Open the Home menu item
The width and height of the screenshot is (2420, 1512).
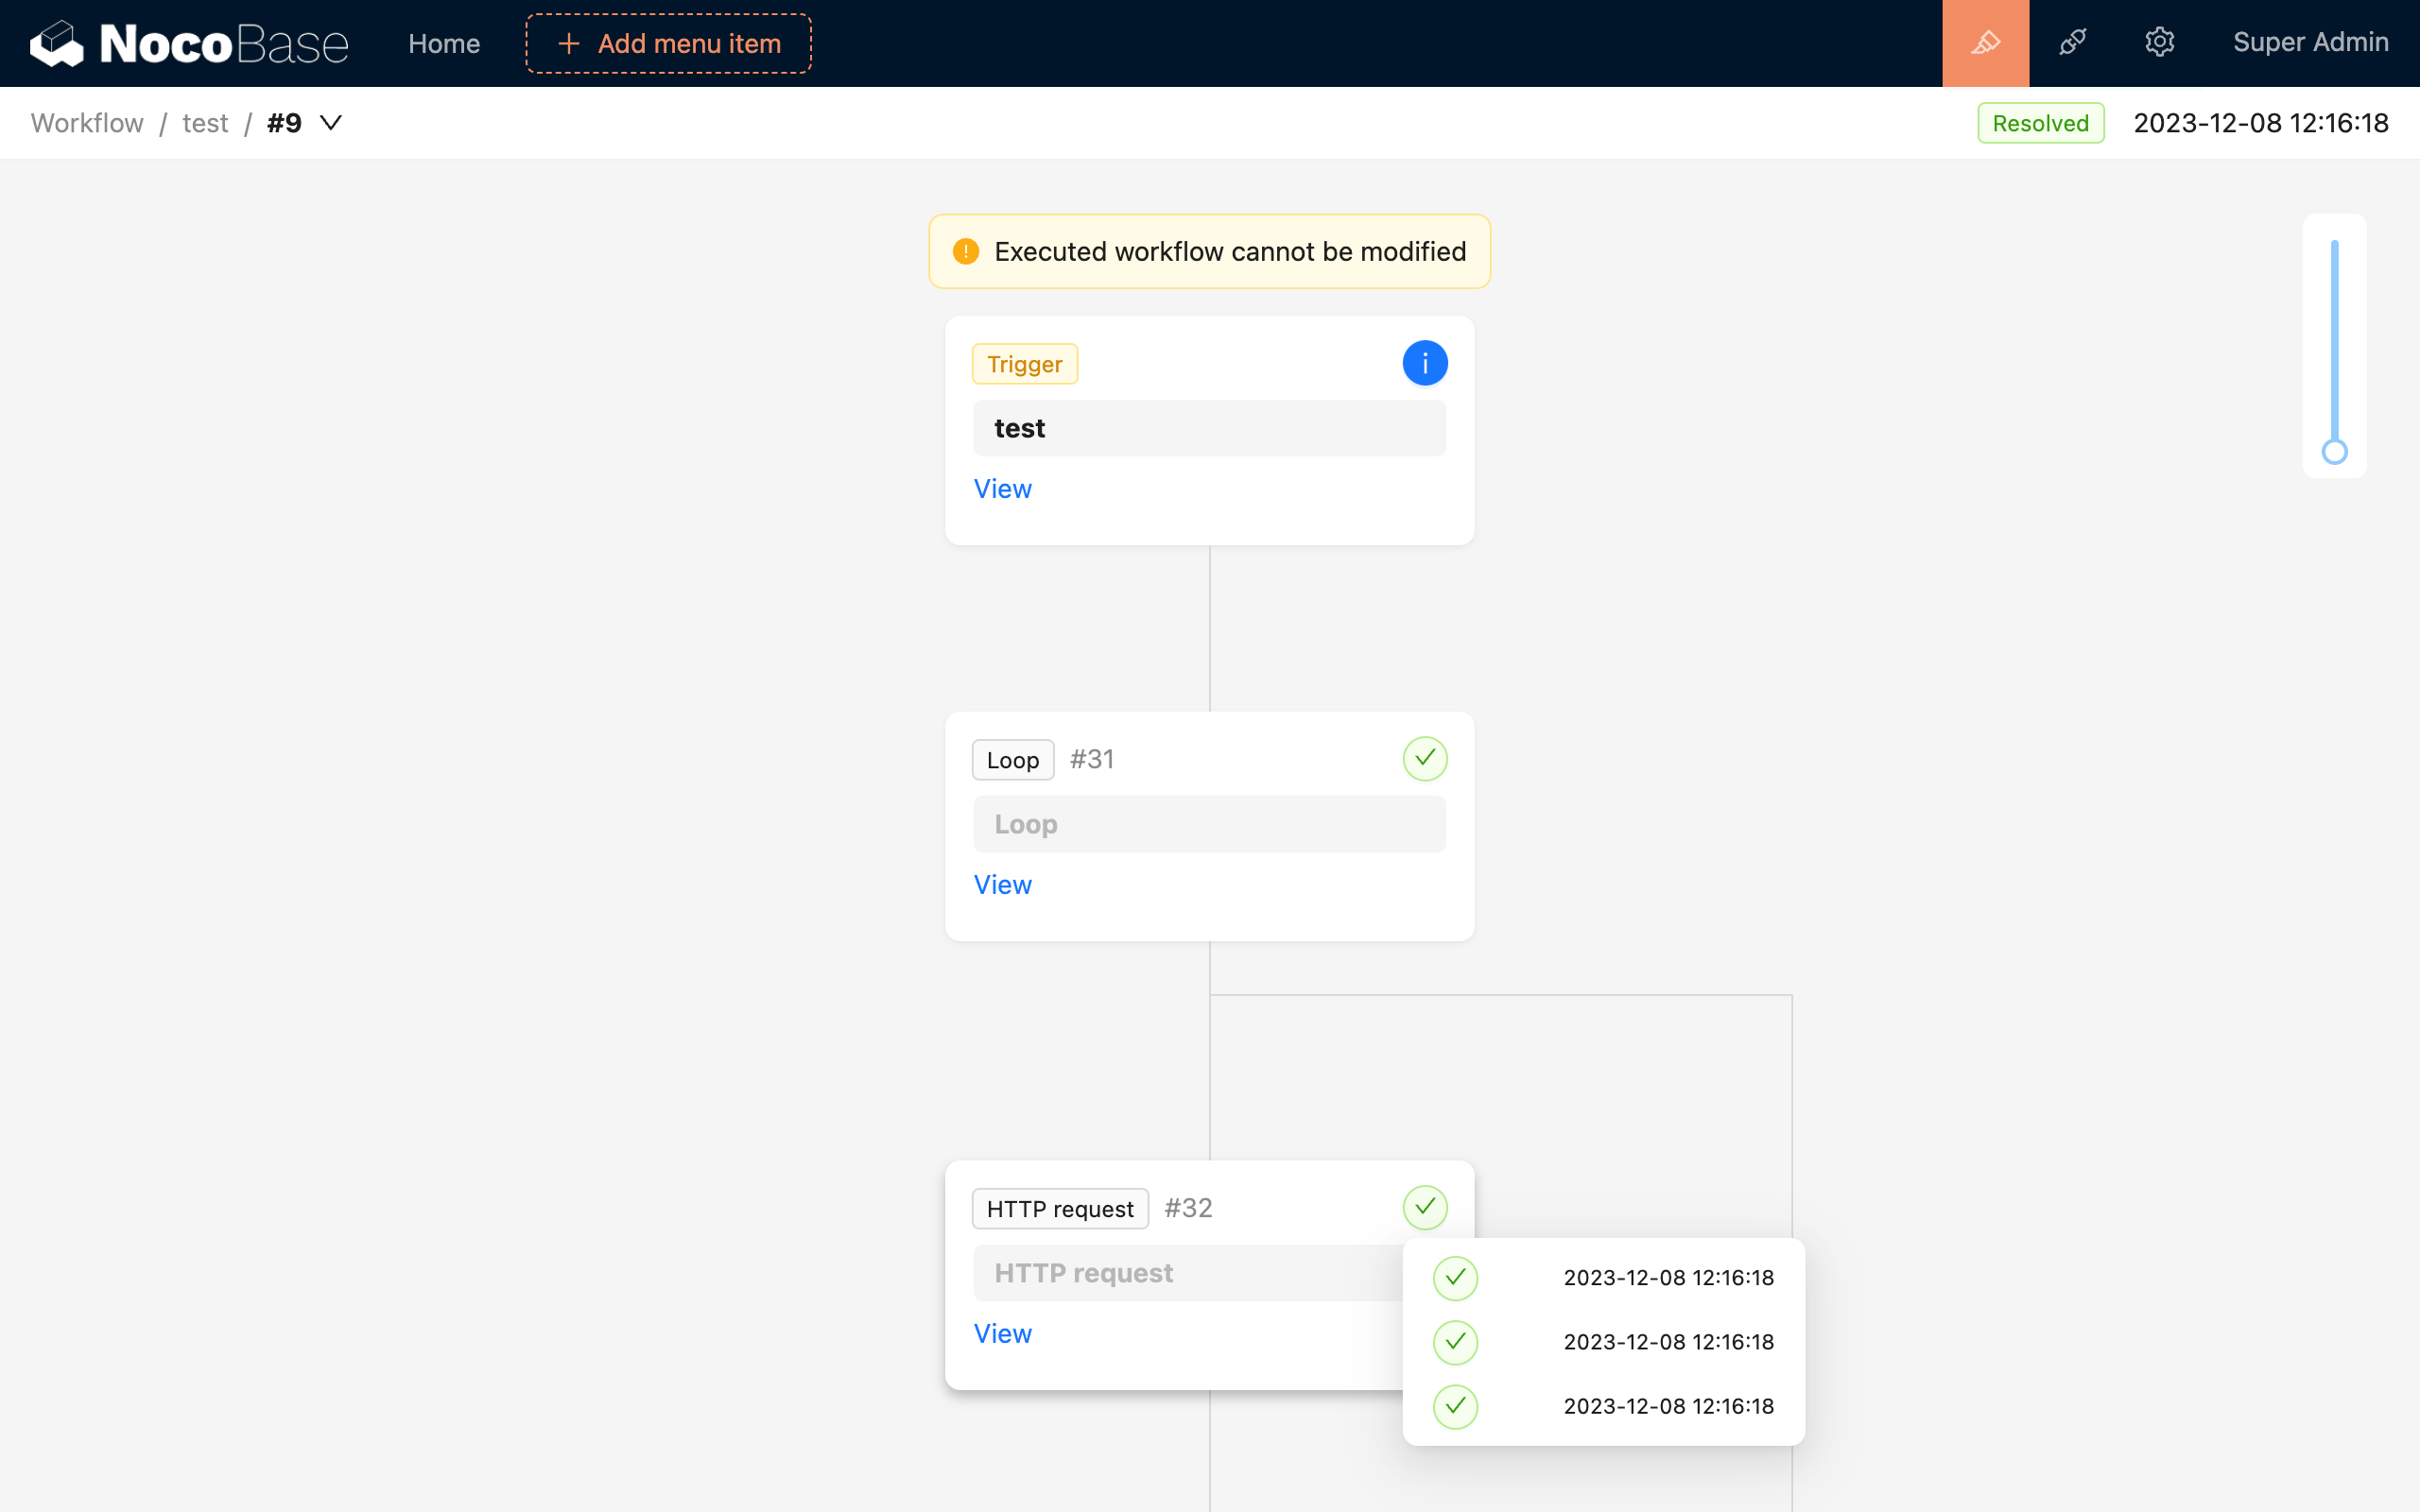point(444,44)
